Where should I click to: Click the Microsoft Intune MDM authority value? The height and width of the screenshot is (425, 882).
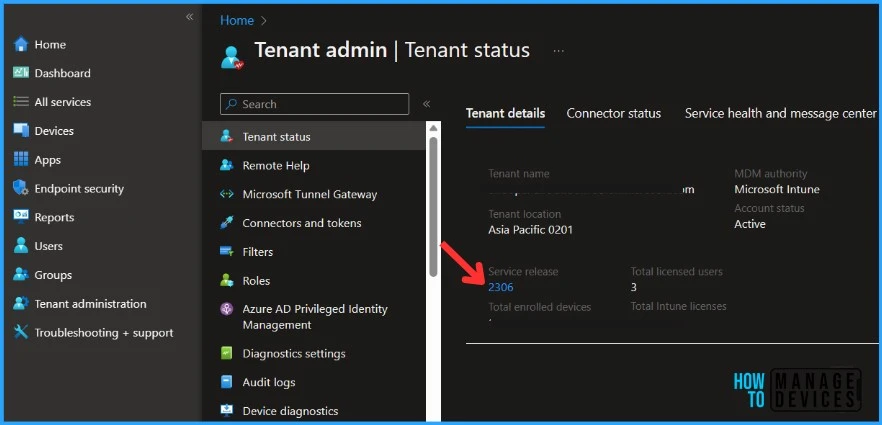(x=777, y=189)
